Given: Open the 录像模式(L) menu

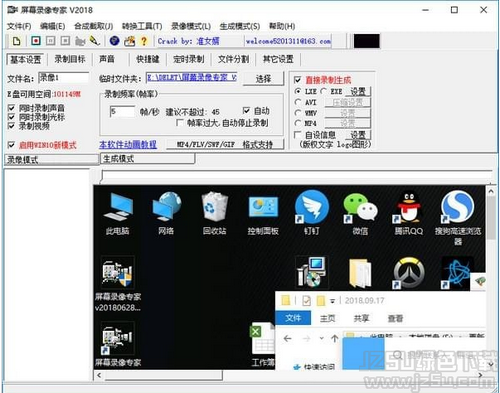Looking at the screenshot, I should click(x=191, y=26).
